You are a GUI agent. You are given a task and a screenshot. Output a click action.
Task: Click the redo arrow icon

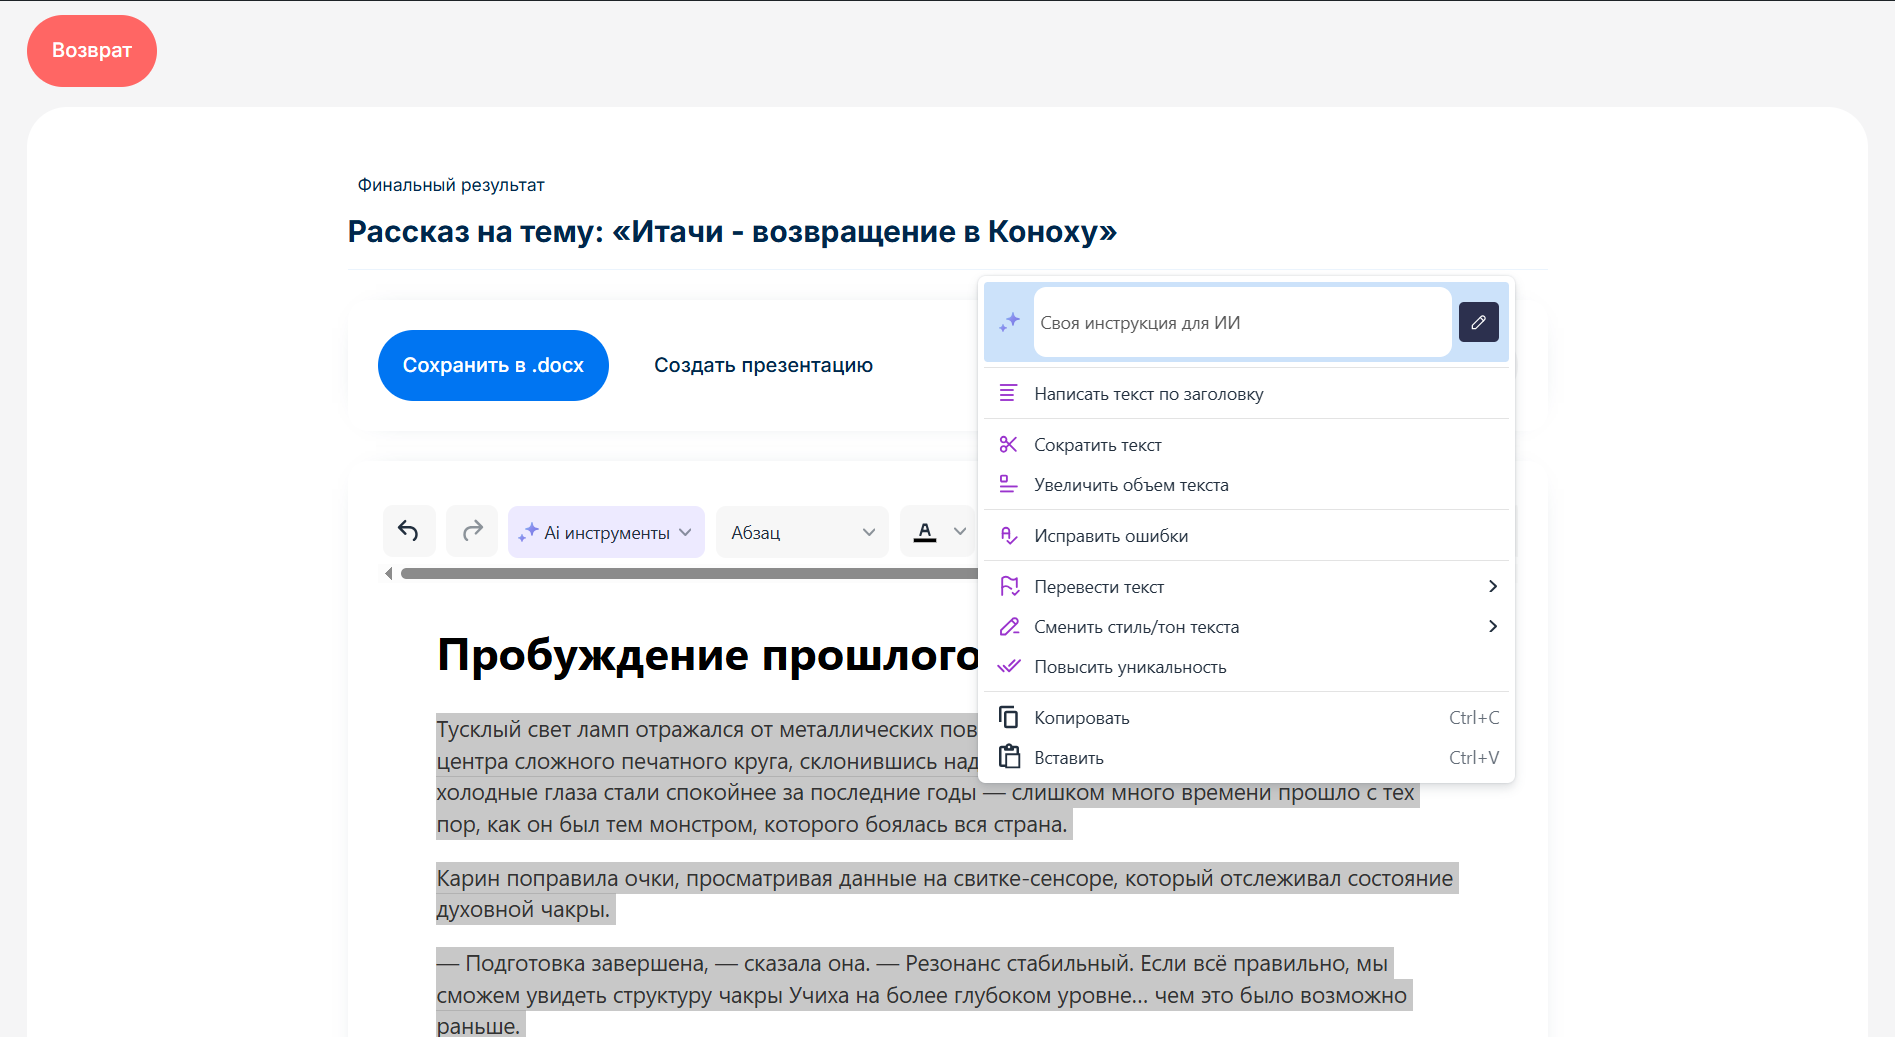tap(472, 531)
